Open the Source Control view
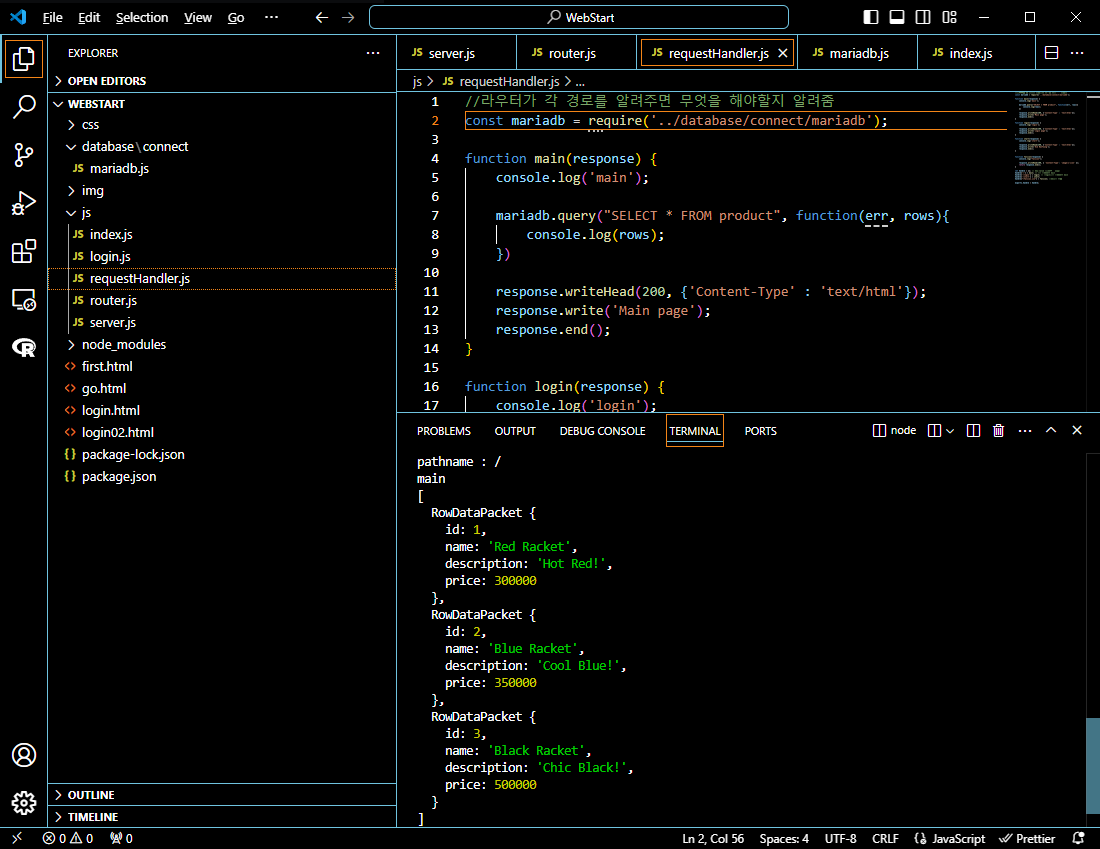 24,154
